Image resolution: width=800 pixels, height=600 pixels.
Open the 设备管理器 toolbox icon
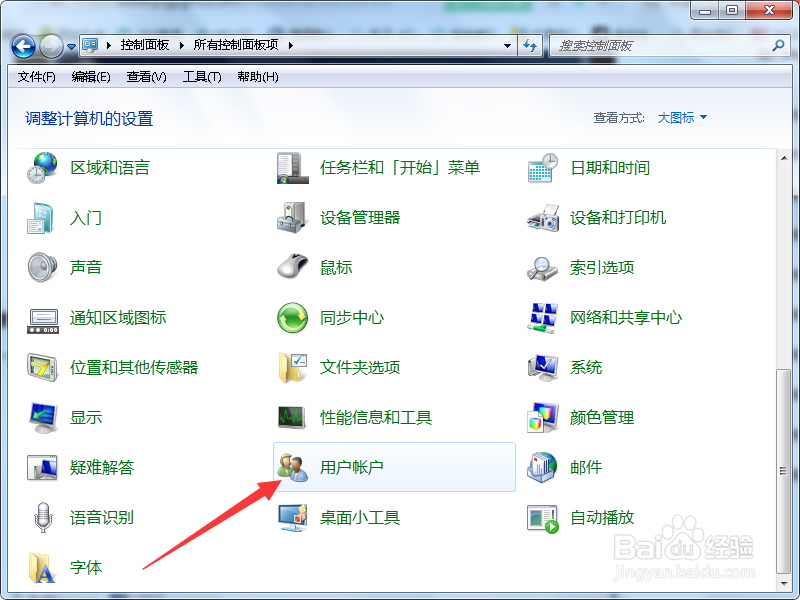click(x=292, y=218)
